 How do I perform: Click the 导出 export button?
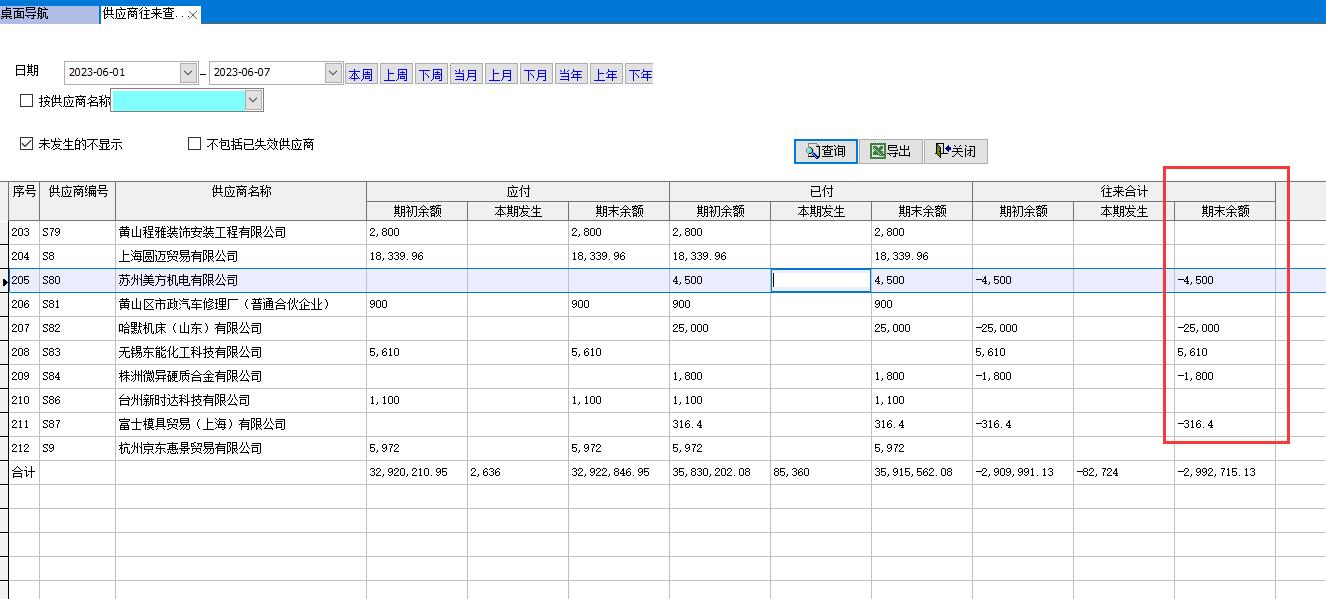click(890, 151)
